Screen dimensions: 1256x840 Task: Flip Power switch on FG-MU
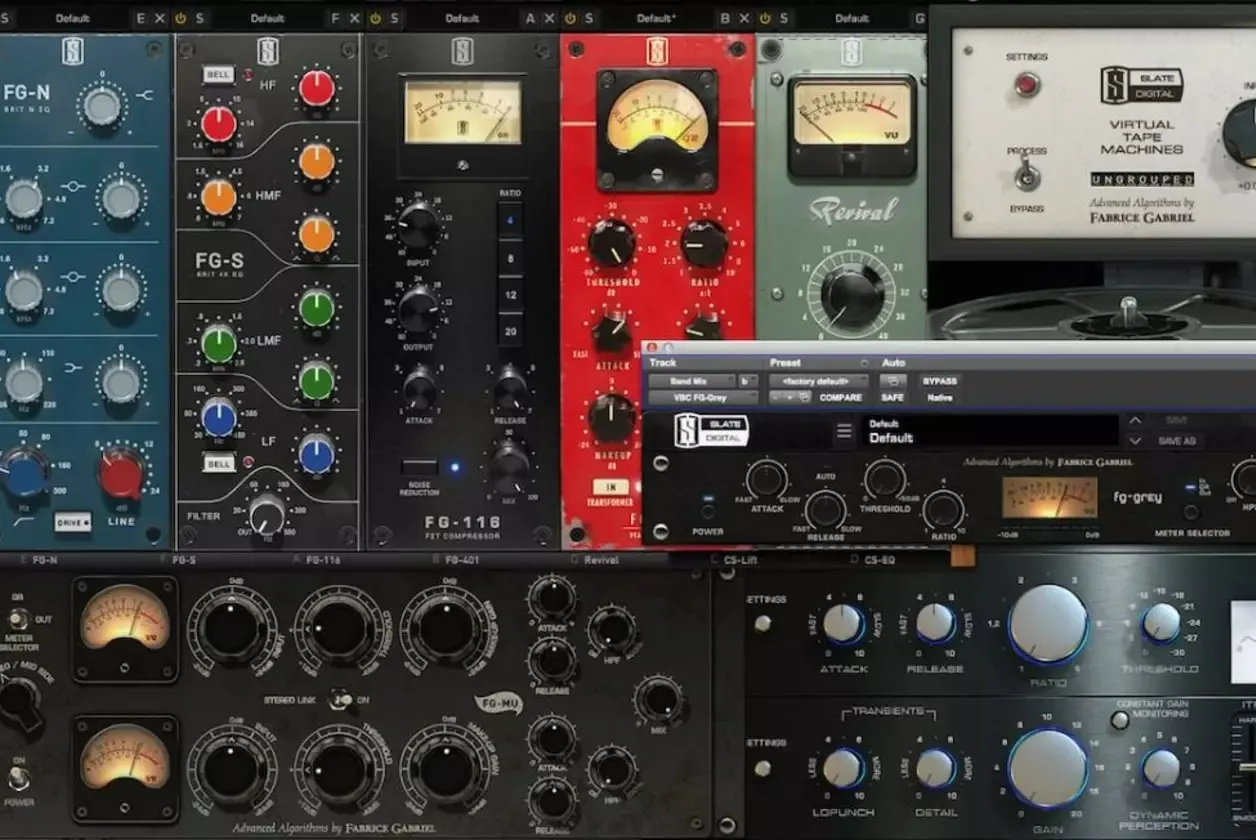coord(18,780)
